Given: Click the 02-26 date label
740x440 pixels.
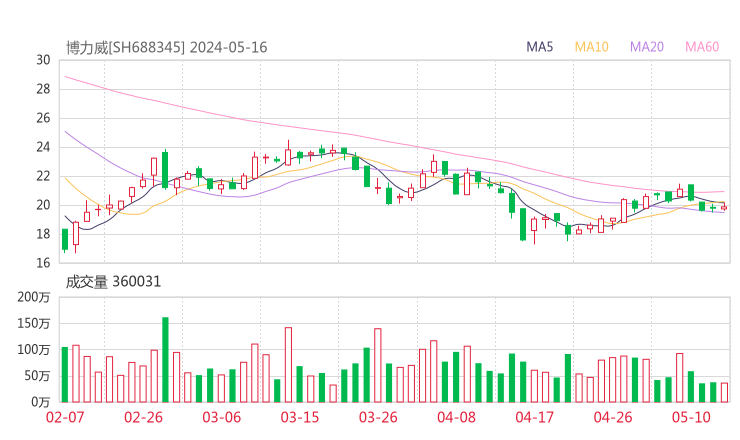Looking at the screenshot, I should coord(143,417).
